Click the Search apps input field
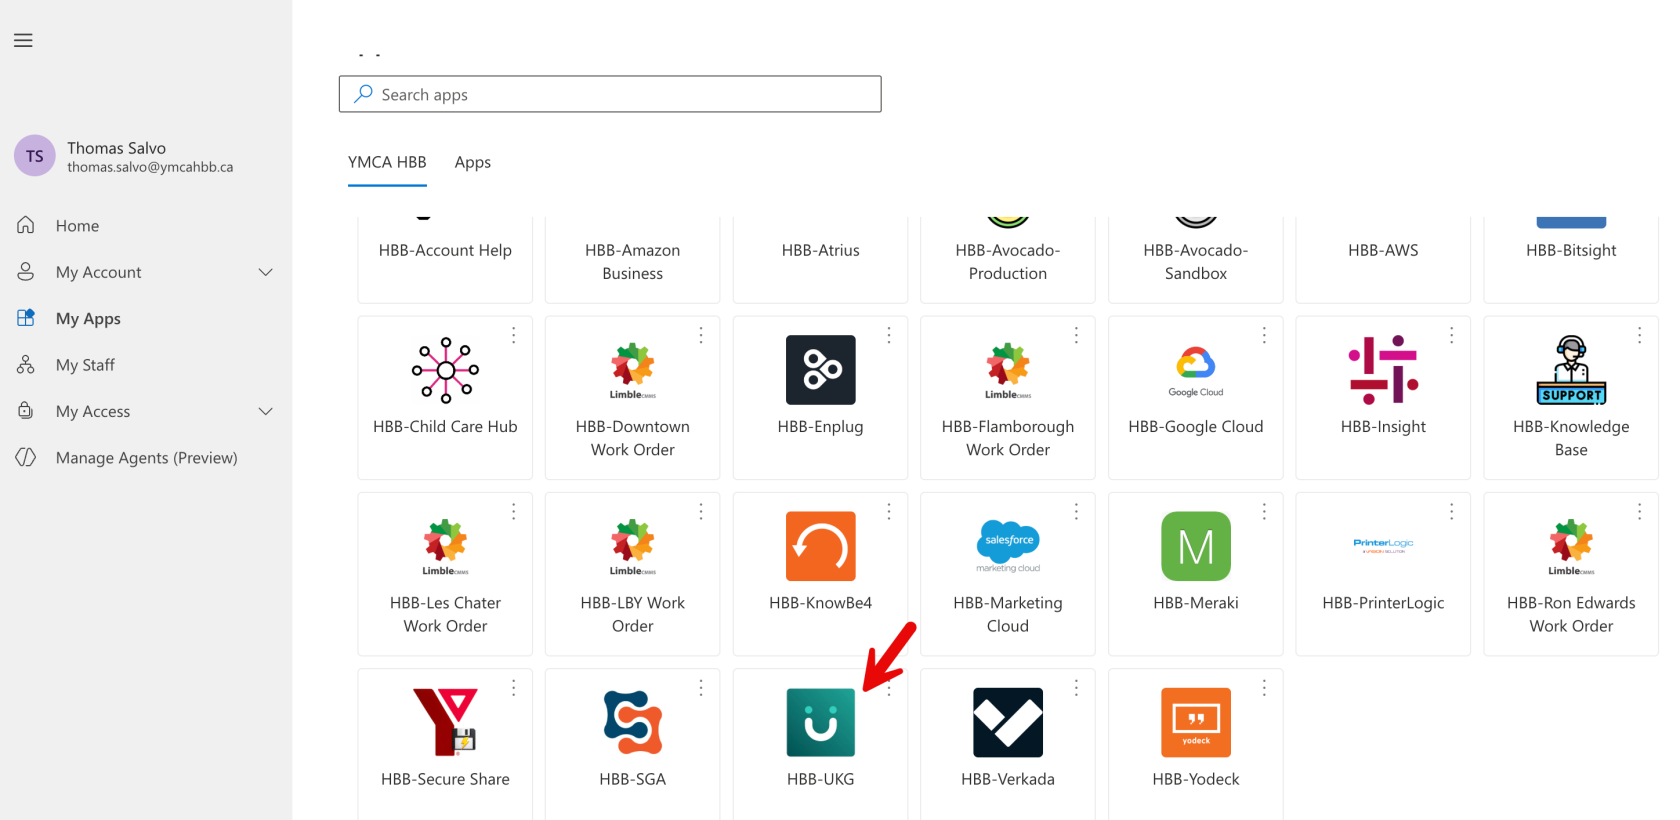The image size is (1680, 820). (610, 94)
